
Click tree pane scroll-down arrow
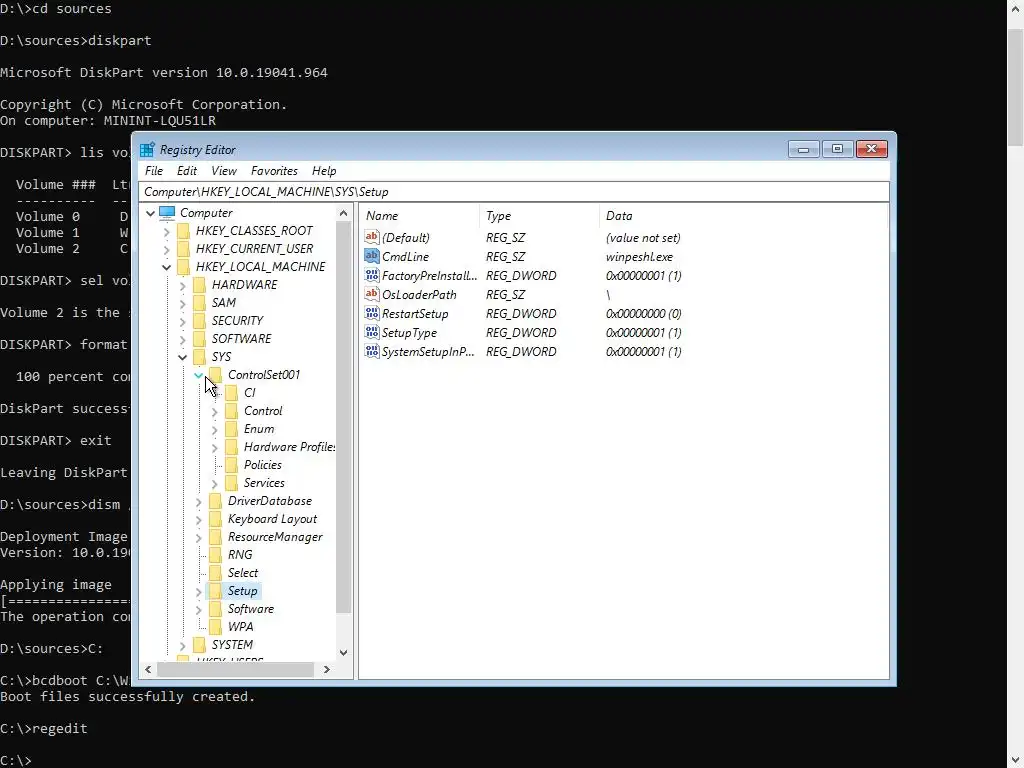click(x=344, y=652)
